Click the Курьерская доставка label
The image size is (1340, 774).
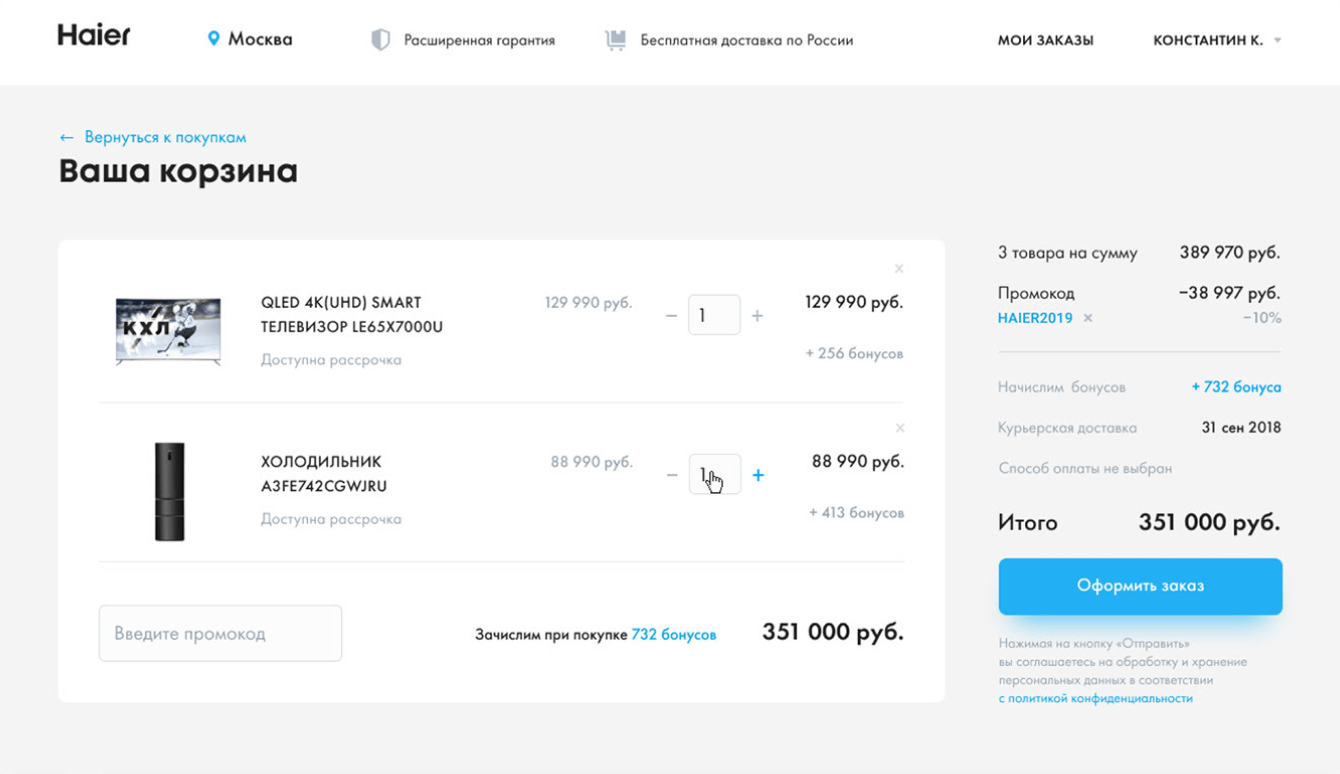[1067, 428]
